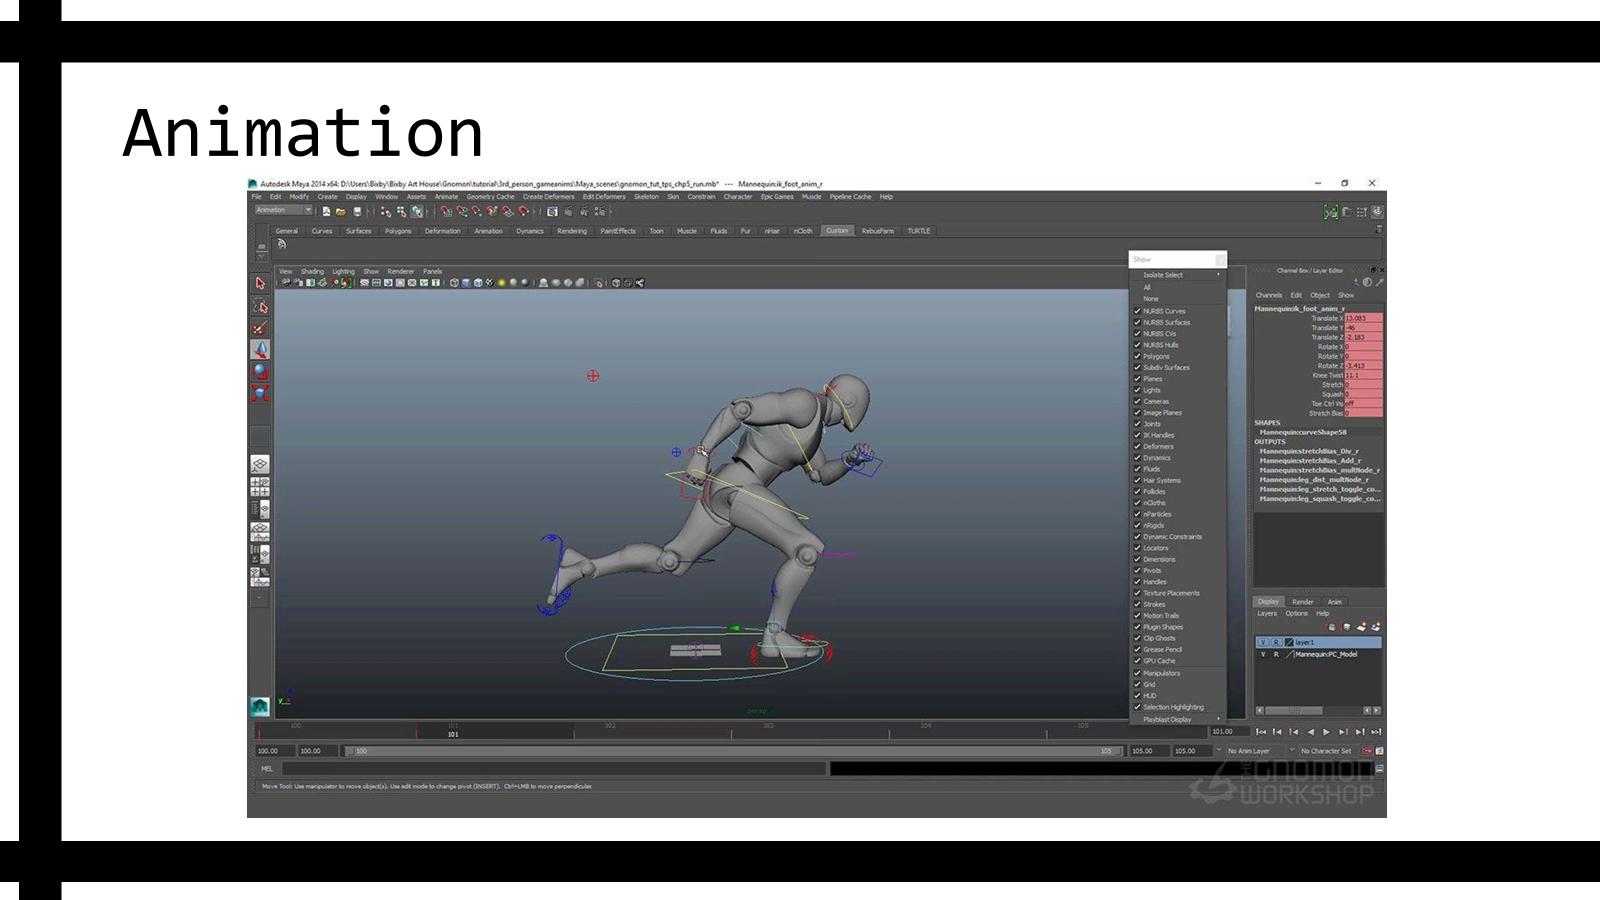Click the camera select icon in panel toolbar
This screenshot has height=900, width=1600.
click(286, 283)
